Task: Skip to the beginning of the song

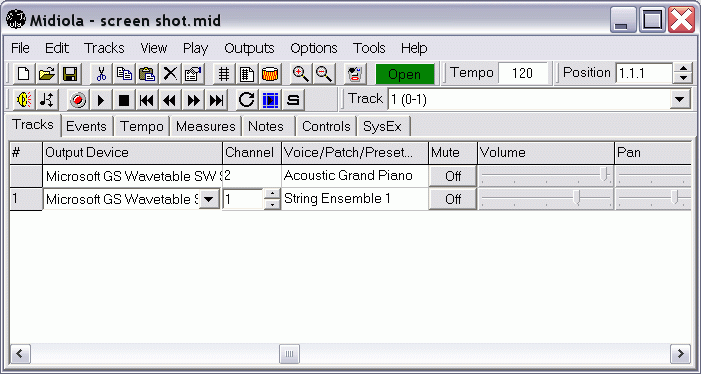Action: pyautogui.click(x=147, y=100)
